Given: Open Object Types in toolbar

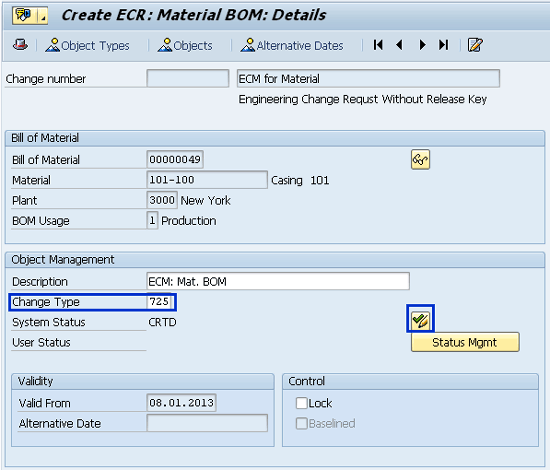Looking at the screenshot, I should pyautogui.click(x=87, y=45).
